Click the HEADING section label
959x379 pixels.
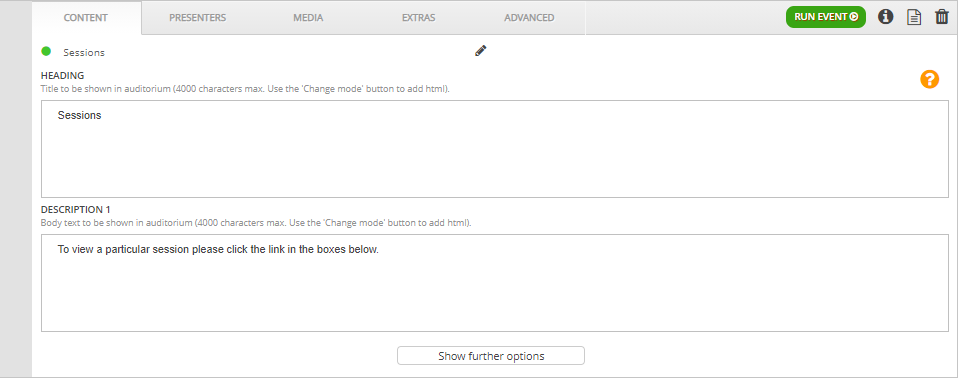pyautogui.click(x=62, y=76)
